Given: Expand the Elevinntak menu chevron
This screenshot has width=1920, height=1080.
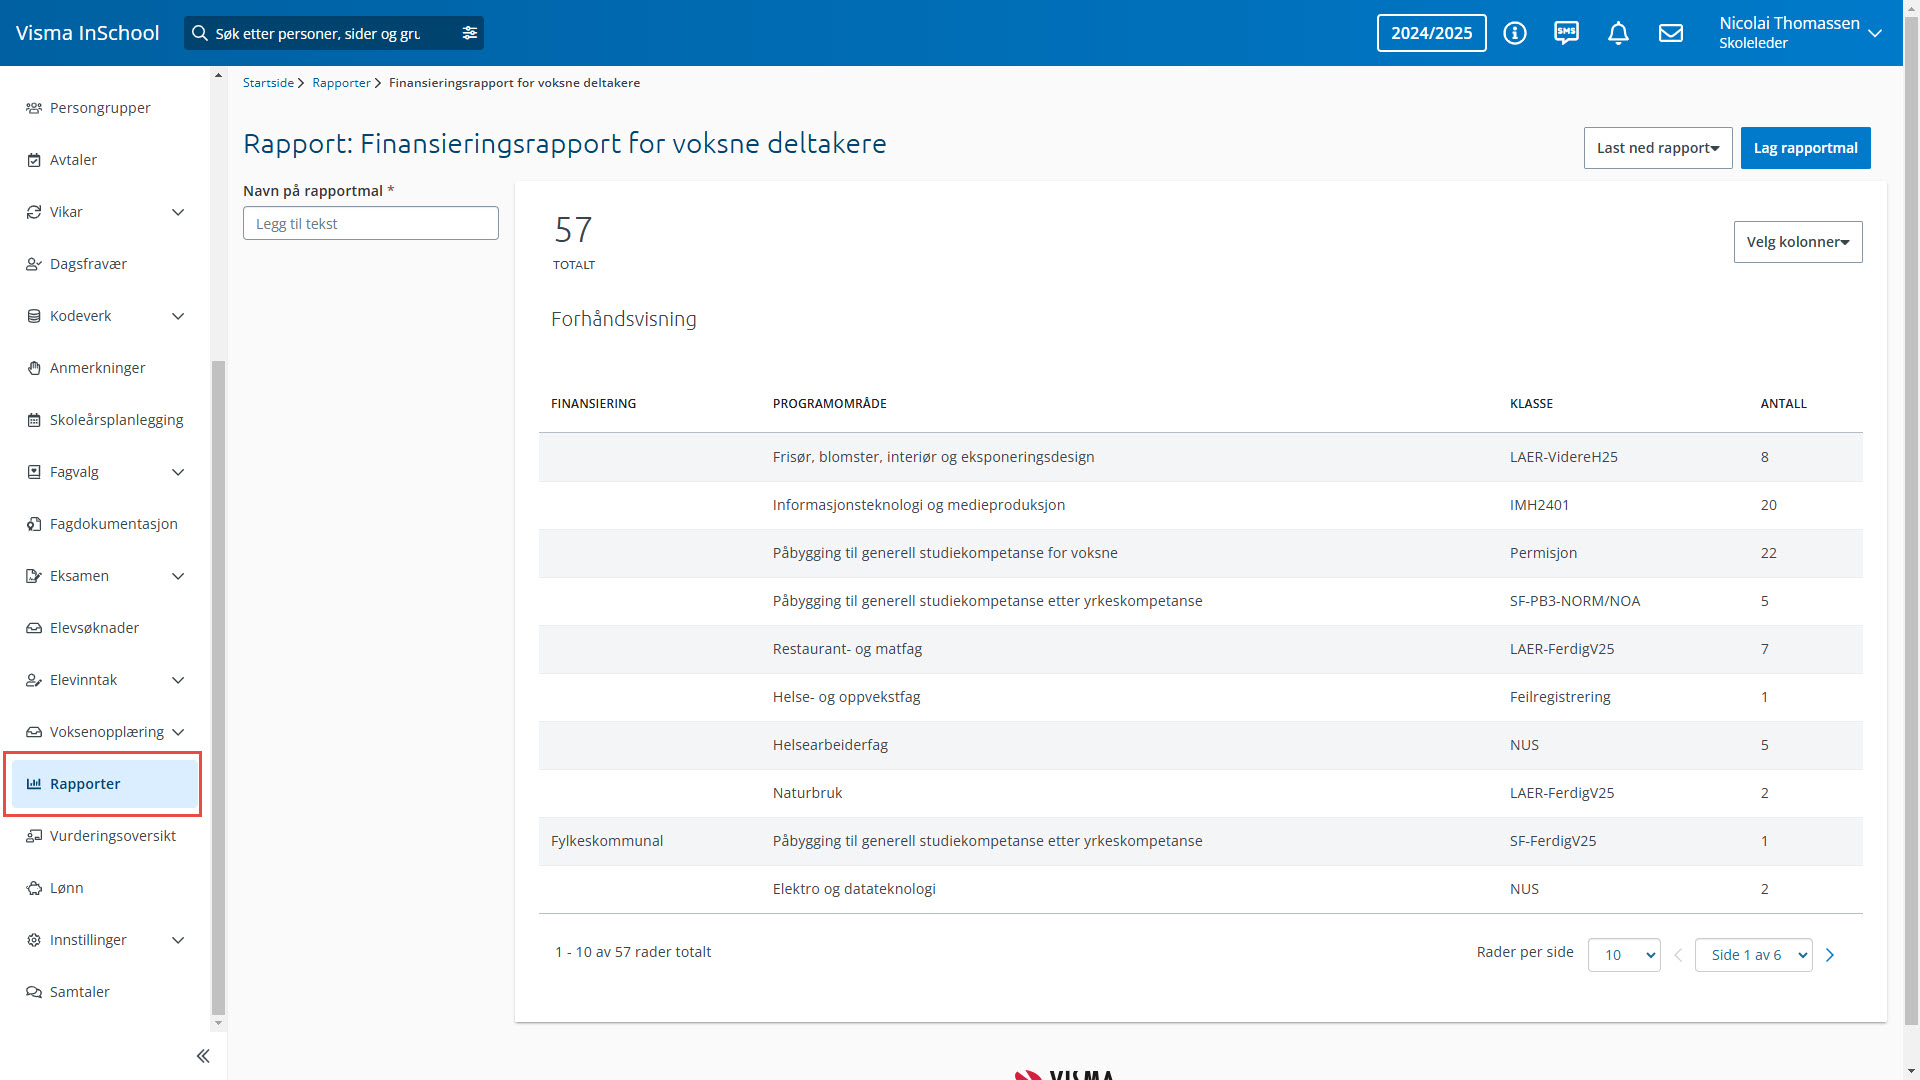Looking at the screenshot, I should pos(178,680).
